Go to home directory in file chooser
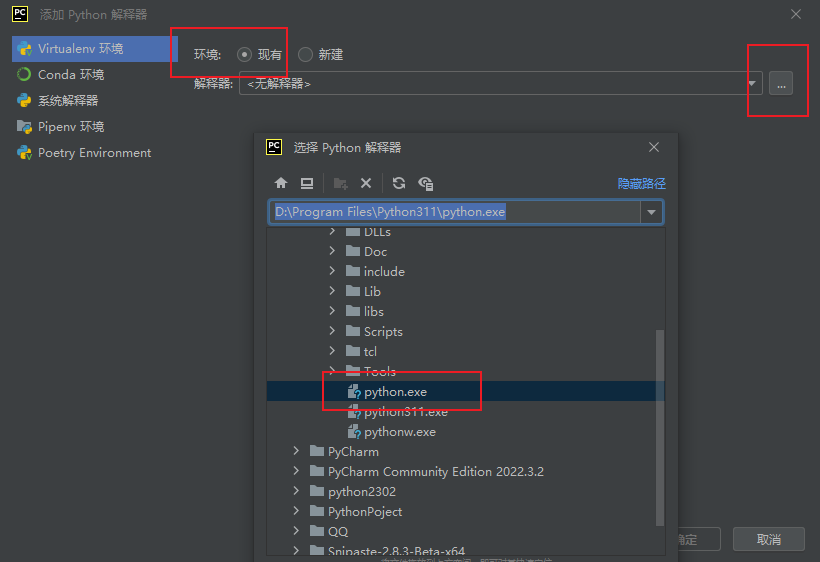This screenshot has height=562, width=820. 281,183
